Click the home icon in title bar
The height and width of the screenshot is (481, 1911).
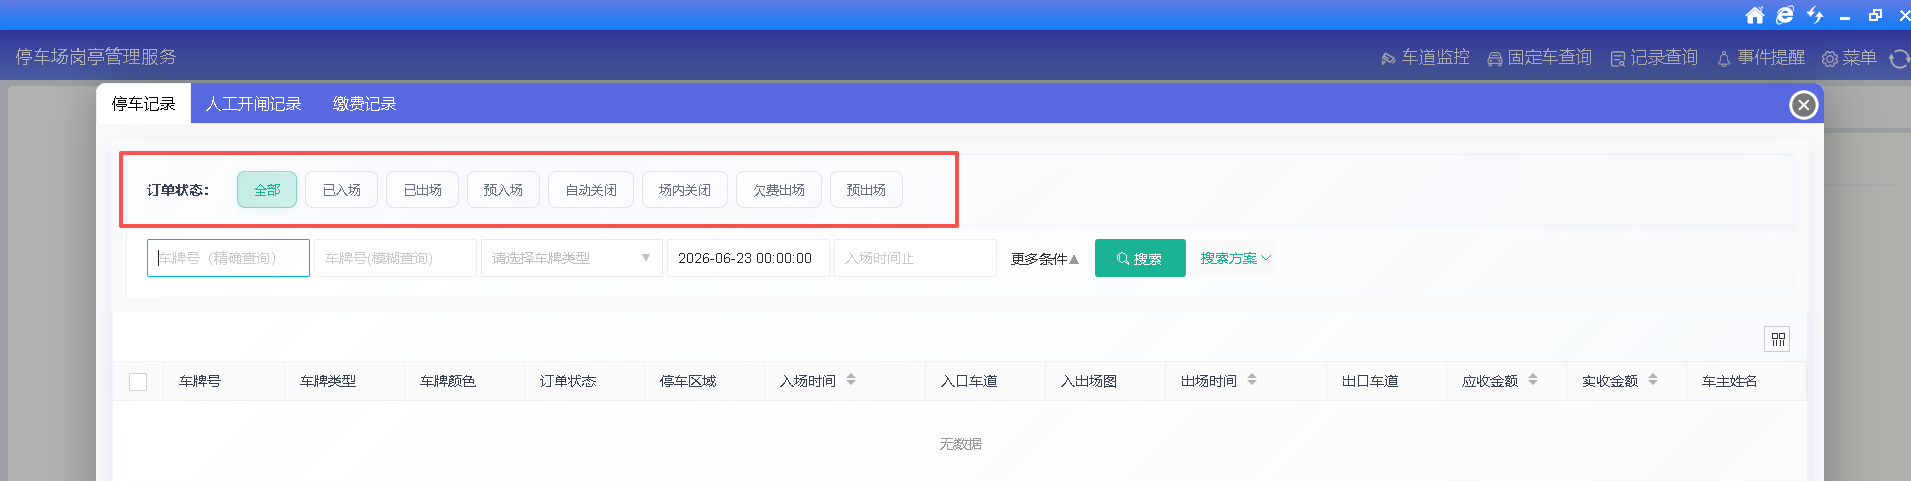pyautogui.click(x=1754, y=15)
